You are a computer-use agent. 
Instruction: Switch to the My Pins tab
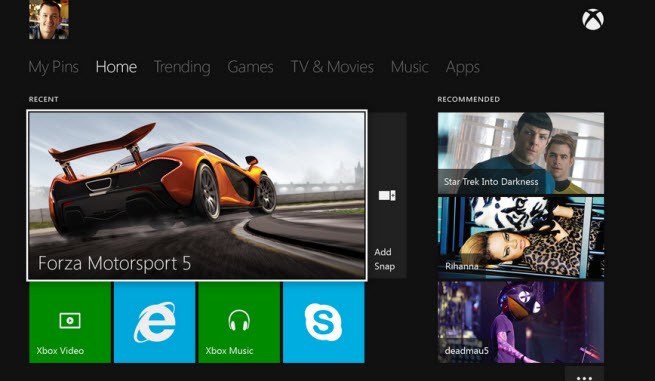pyautogui.click(x=53, y=67)
